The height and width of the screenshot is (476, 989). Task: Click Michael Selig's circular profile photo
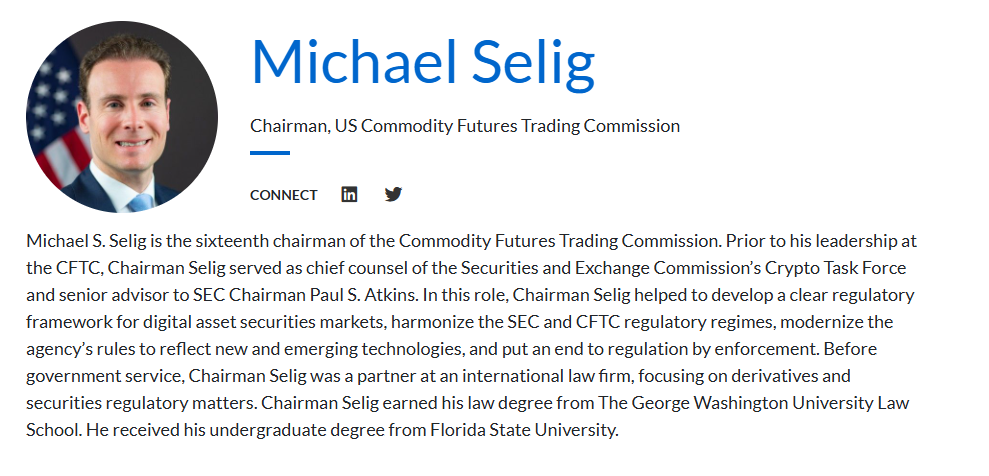click(x=122, y=117)
